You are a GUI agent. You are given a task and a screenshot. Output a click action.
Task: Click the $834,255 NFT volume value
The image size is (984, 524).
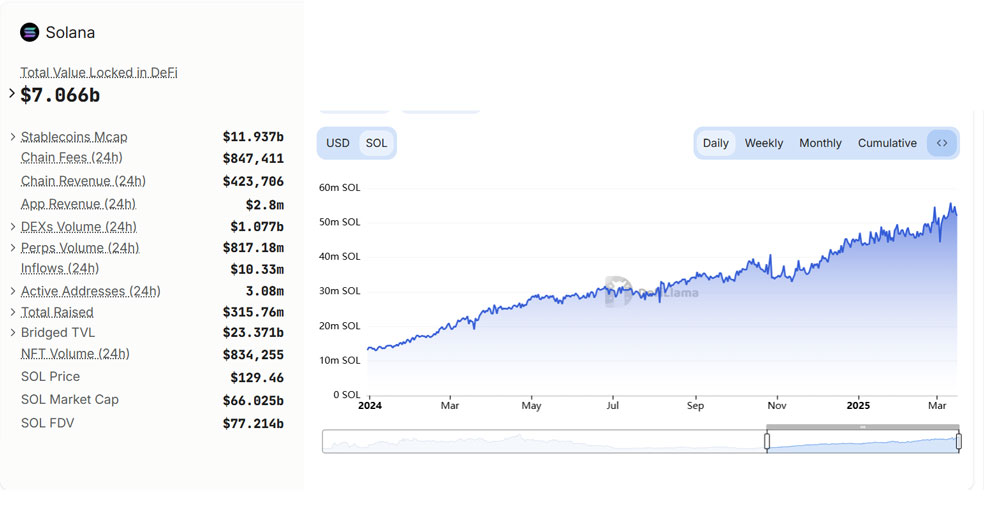pyautogui.click(x=253, y=355)
